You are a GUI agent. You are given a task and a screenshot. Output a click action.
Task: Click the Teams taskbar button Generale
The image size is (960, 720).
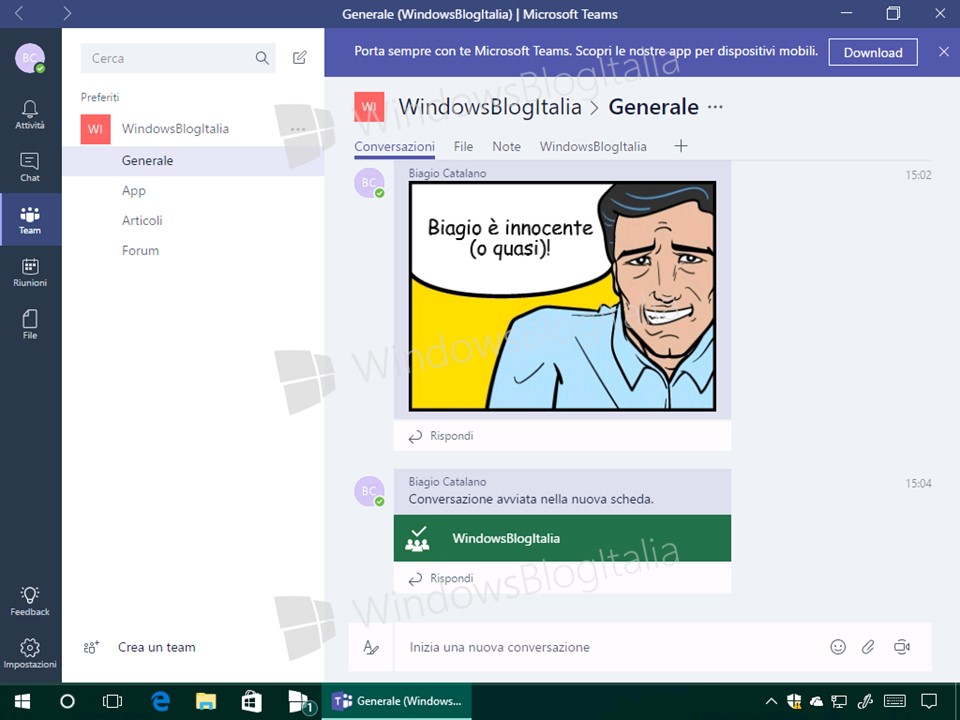pyautogui.click(x=397, y=702)
